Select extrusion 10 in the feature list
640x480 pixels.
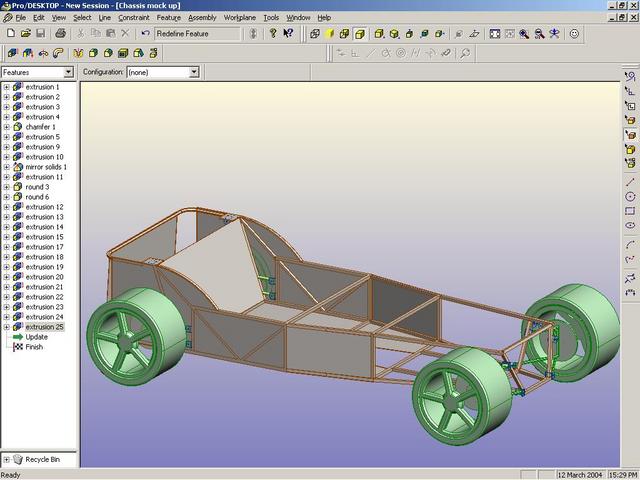pos(44,157)
